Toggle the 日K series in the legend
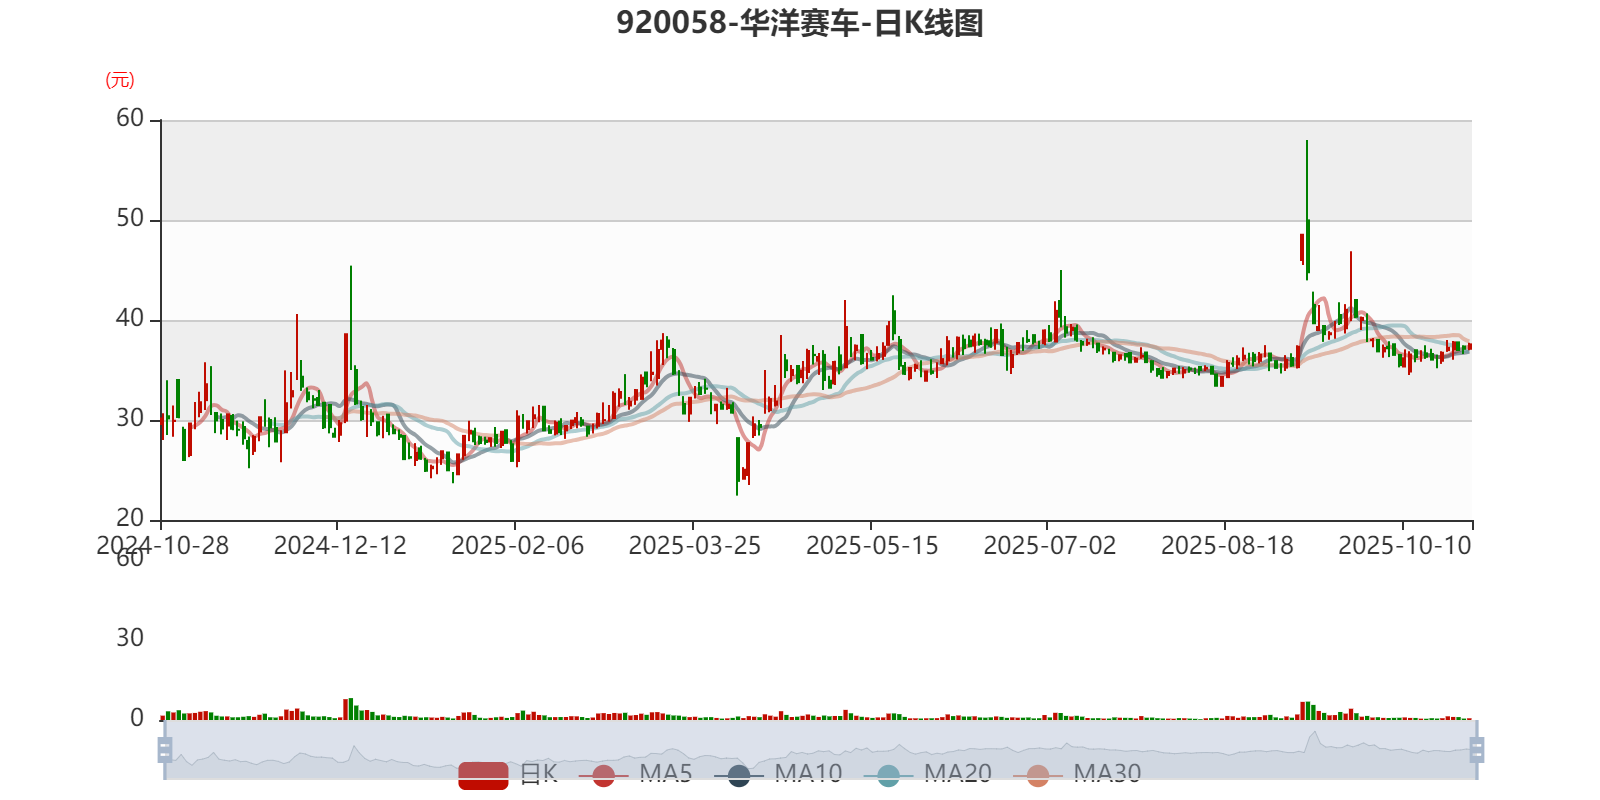This screenshot has height=800, width=1600. click(508, 774)
